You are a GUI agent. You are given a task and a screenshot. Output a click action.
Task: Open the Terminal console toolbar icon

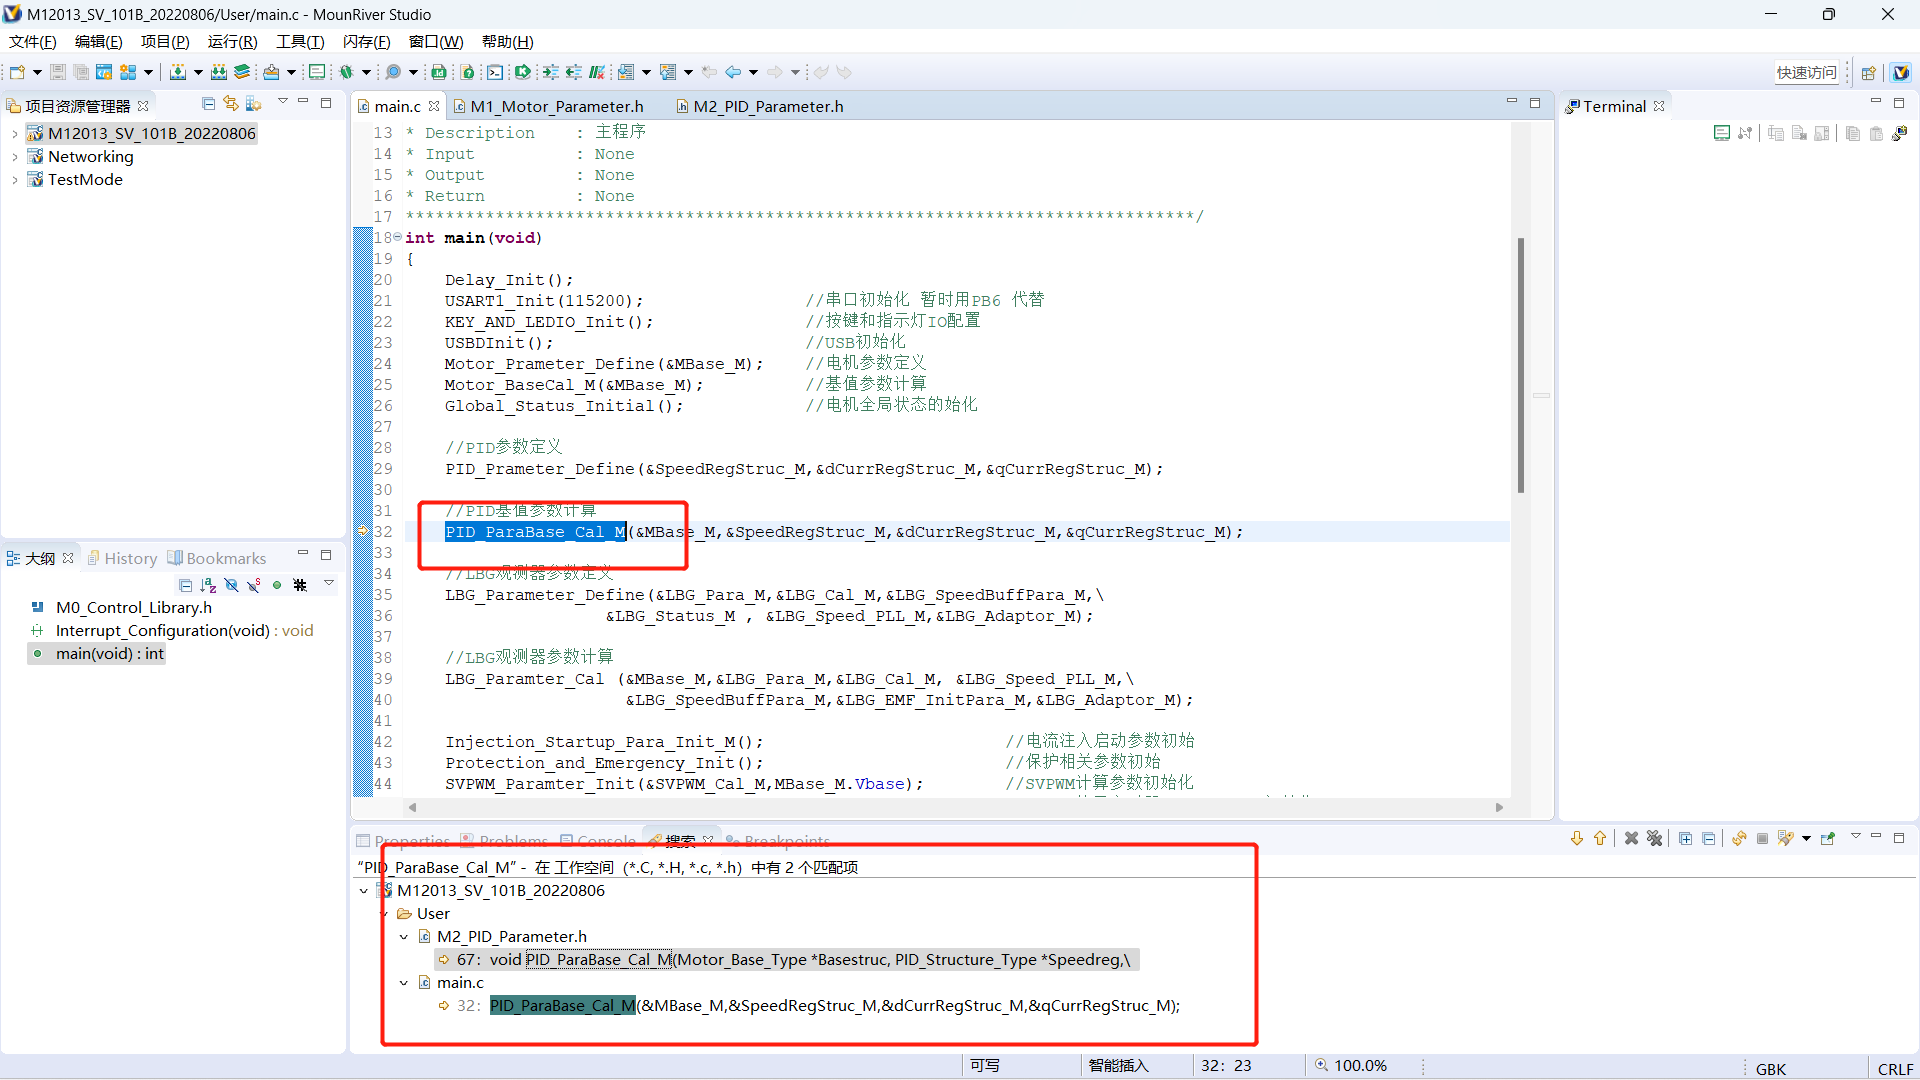click(495, 72)
